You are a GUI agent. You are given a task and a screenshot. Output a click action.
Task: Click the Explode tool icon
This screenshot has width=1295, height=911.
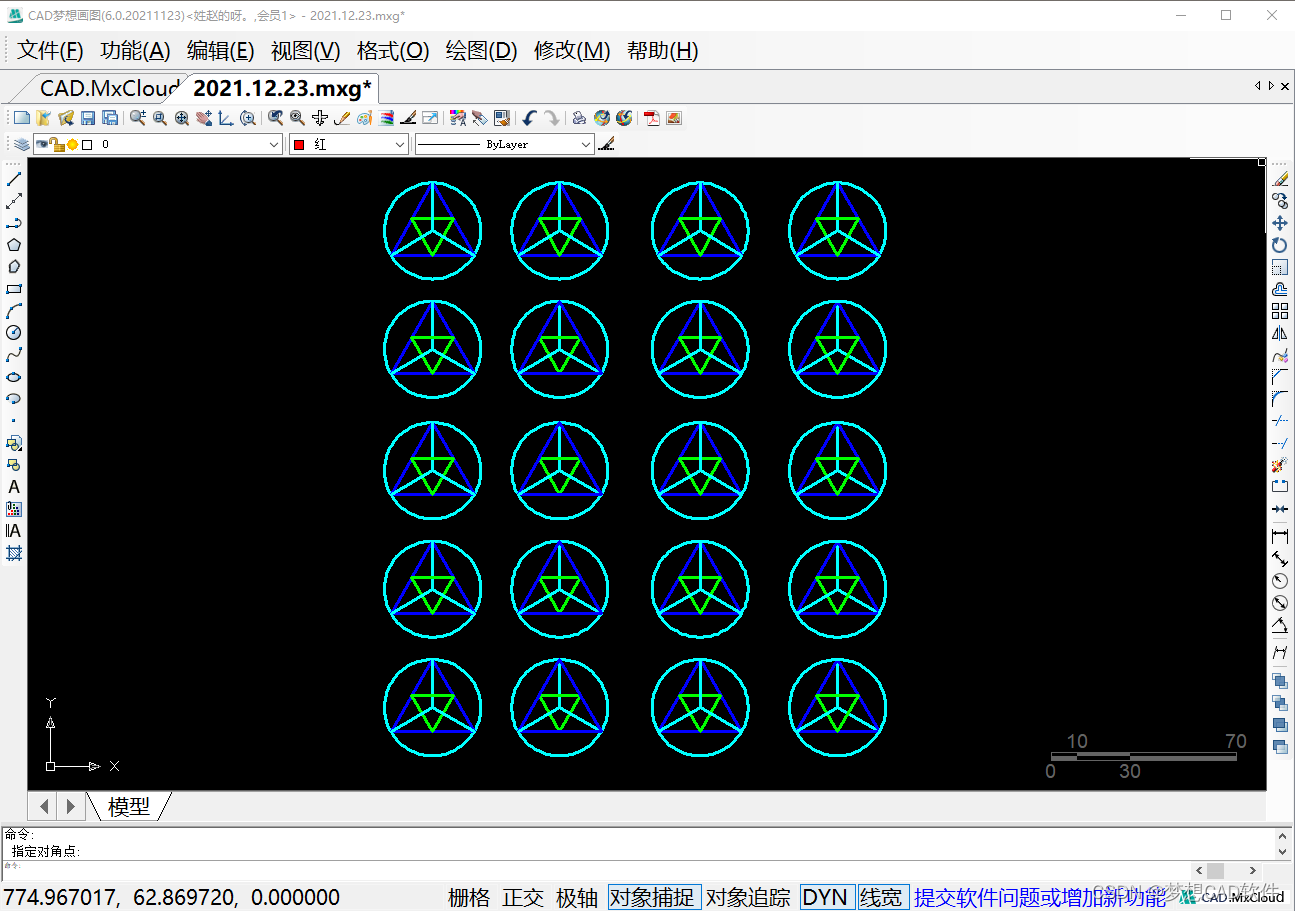pos(1280,465)
